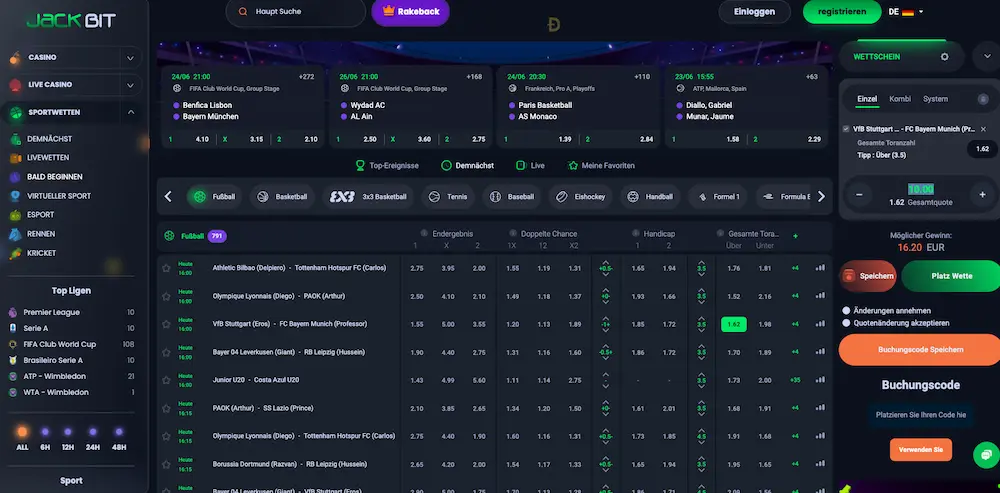The image size is (1000, 493).
Task: Click the search magnifier icon
Action: click(242, 11)
